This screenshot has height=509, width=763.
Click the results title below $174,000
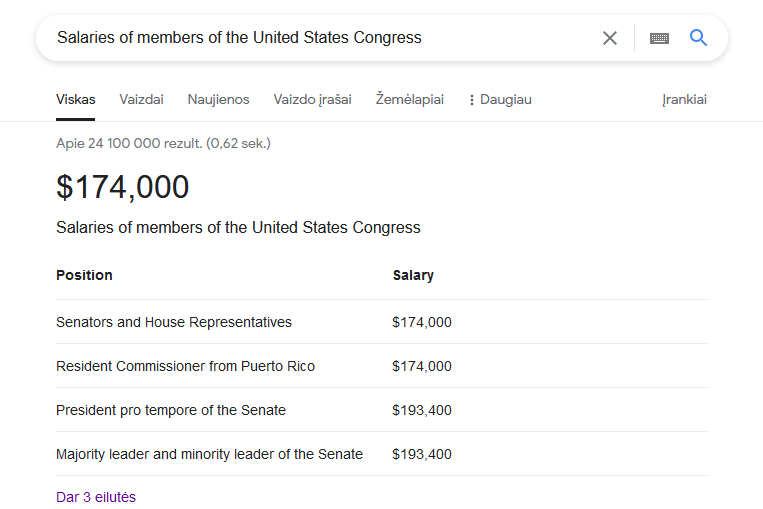238,228
